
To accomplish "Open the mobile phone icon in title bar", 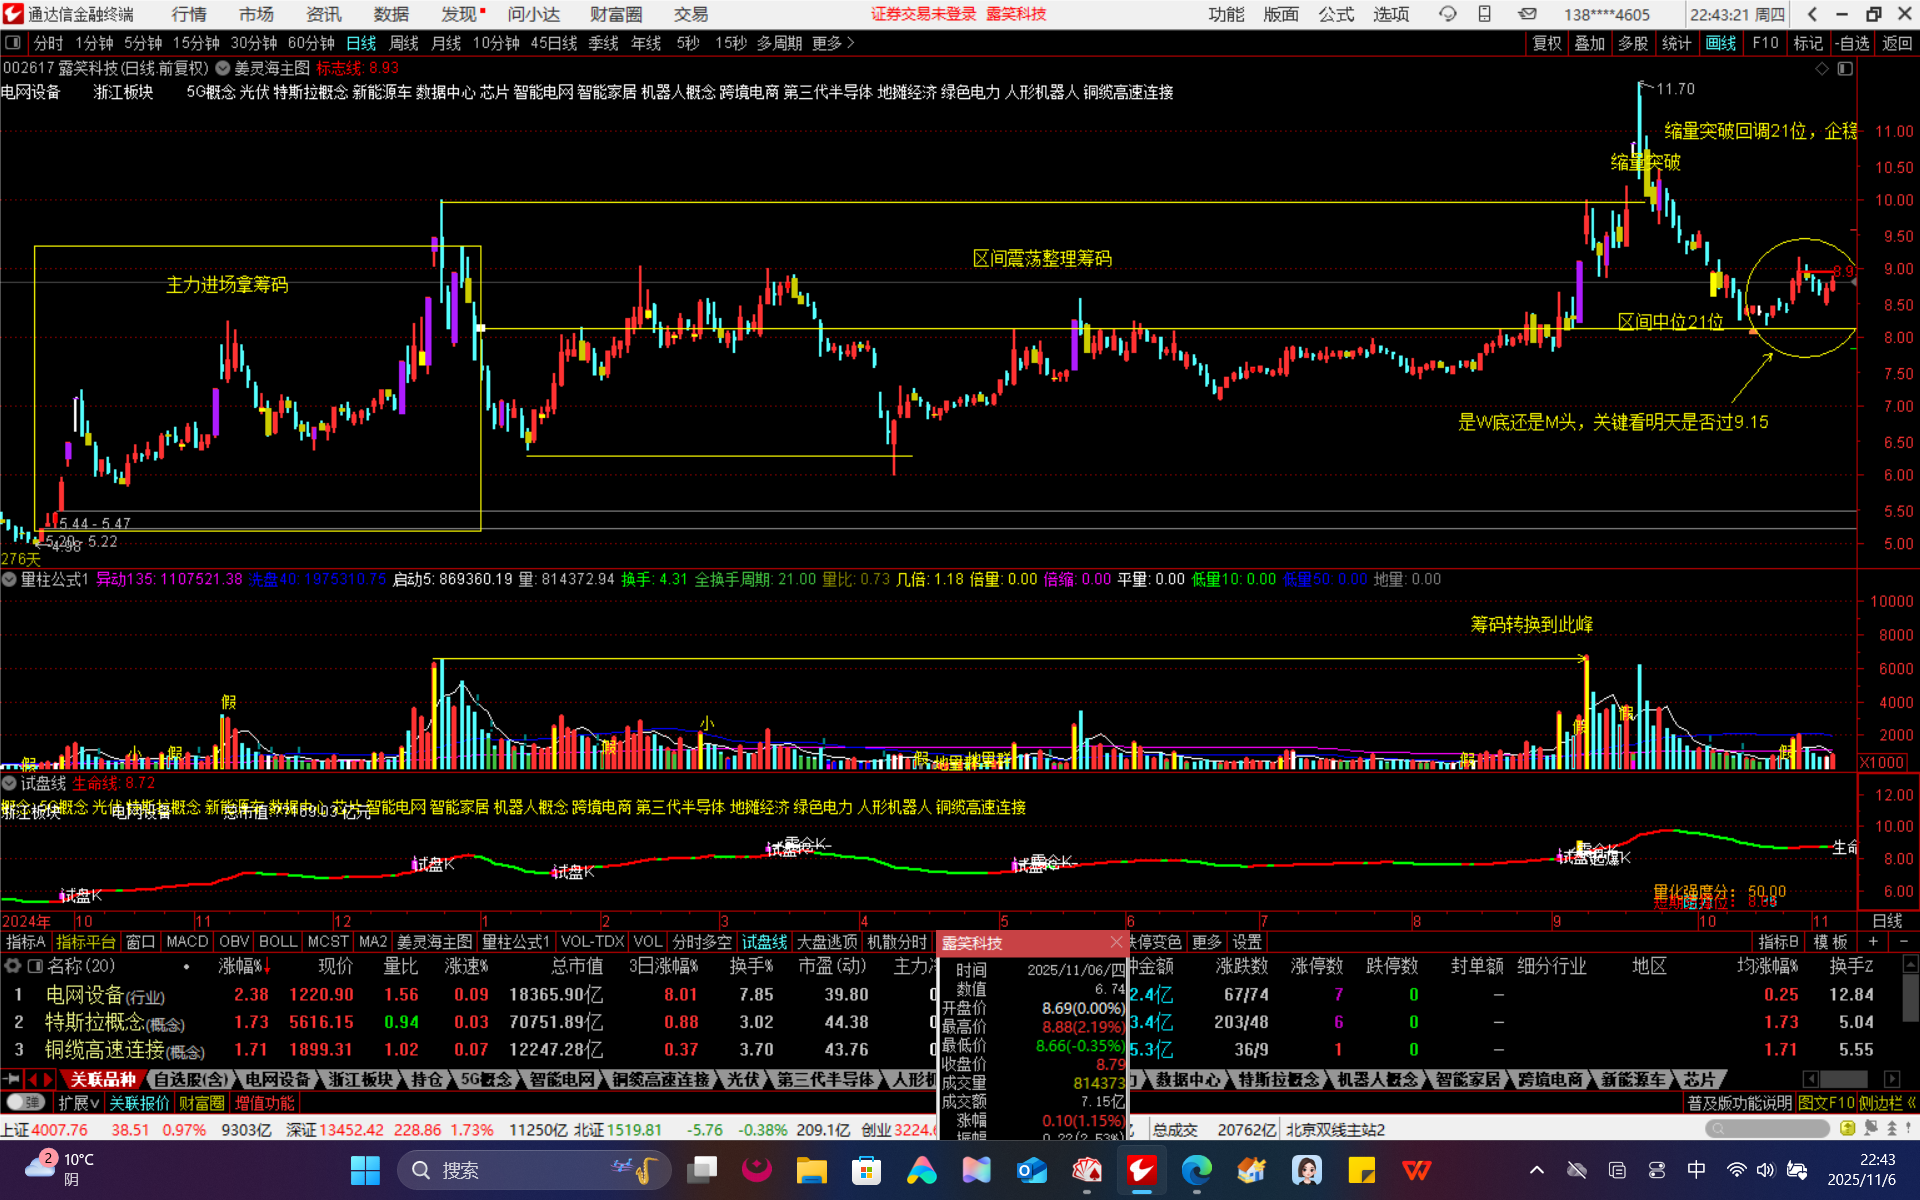I will 1484,14.
